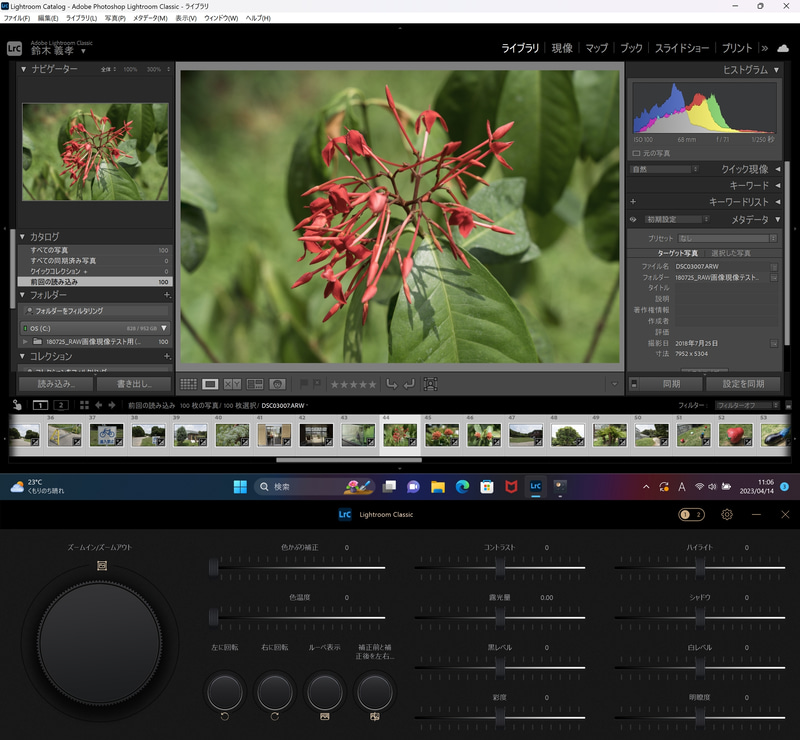This screenshot has width=800, height=740.
Task: Click the Export (書き出し...) button
Action: tap(135, 384)
